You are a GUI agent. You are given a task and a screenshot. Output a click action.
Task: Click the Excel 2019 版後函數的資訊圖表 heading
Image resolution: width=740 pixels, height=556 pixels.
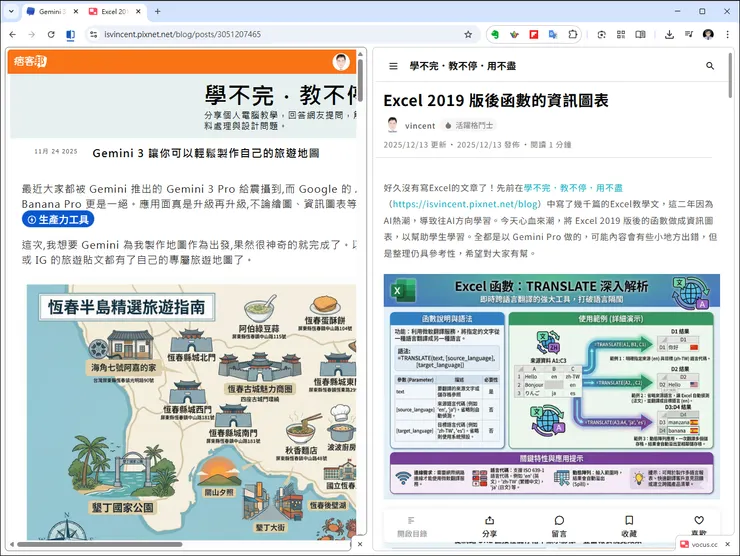point(496,101)
